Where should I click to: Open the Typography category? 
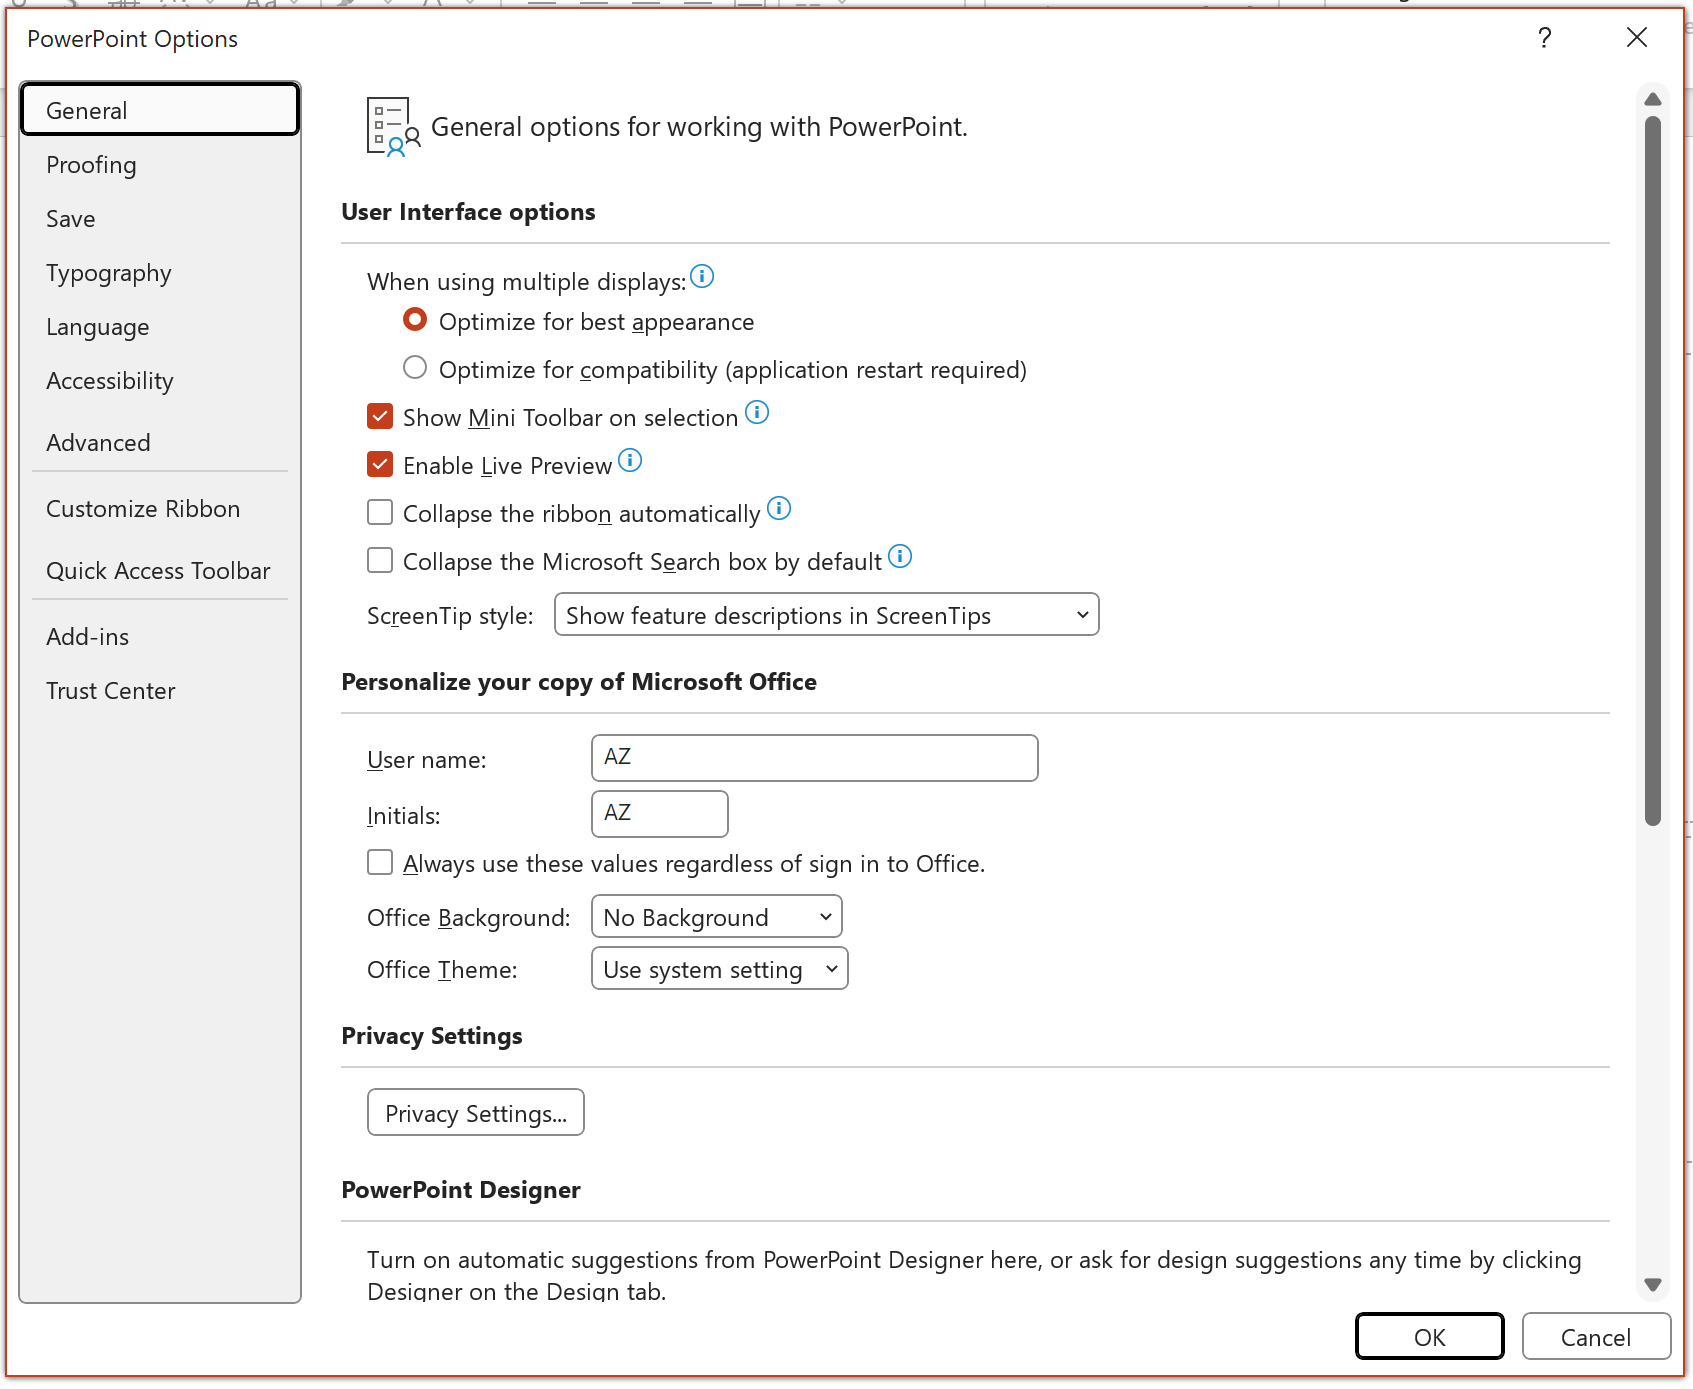160,273
